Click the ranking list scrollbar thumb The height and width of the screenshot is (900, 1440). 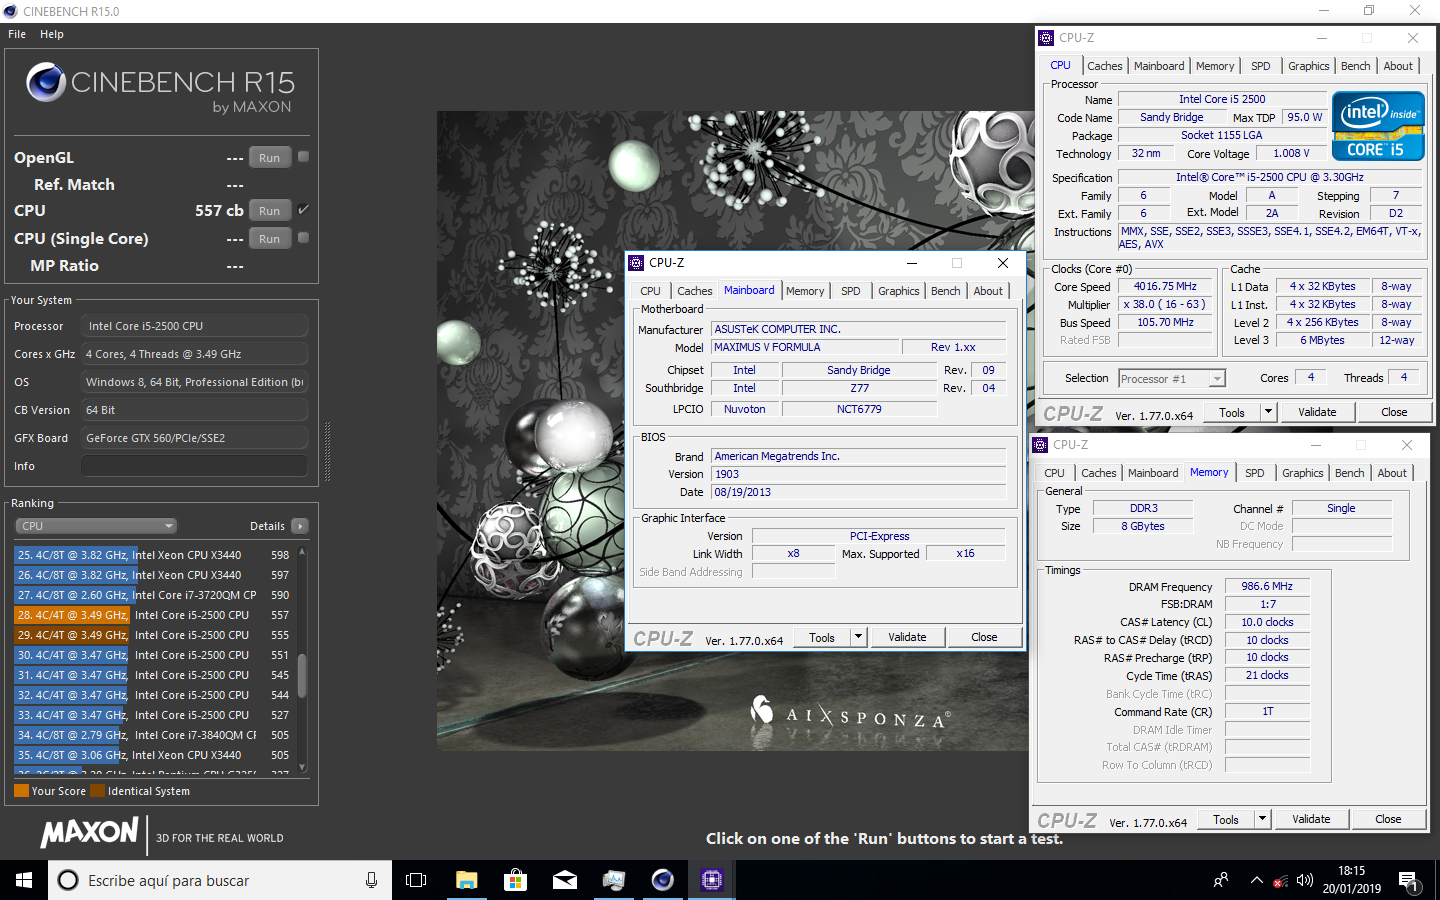coord(302,675)
